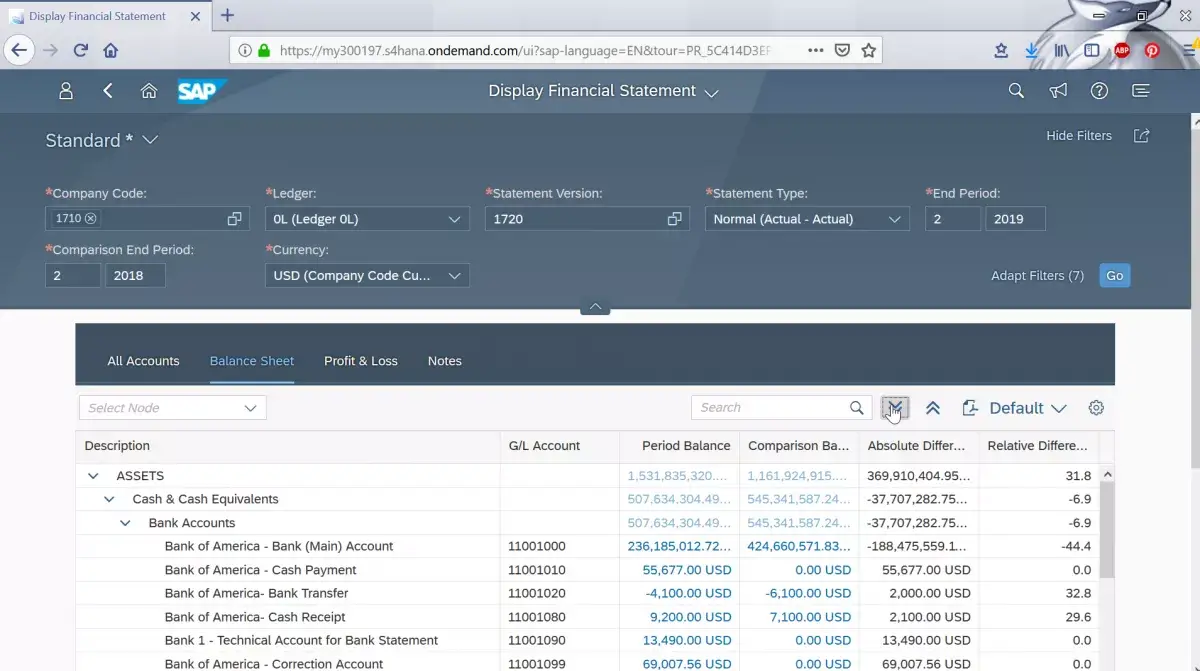The width and height of the screenshot is (1200, 671).
Task: Click the SAP logo
Action: (201, 91)
